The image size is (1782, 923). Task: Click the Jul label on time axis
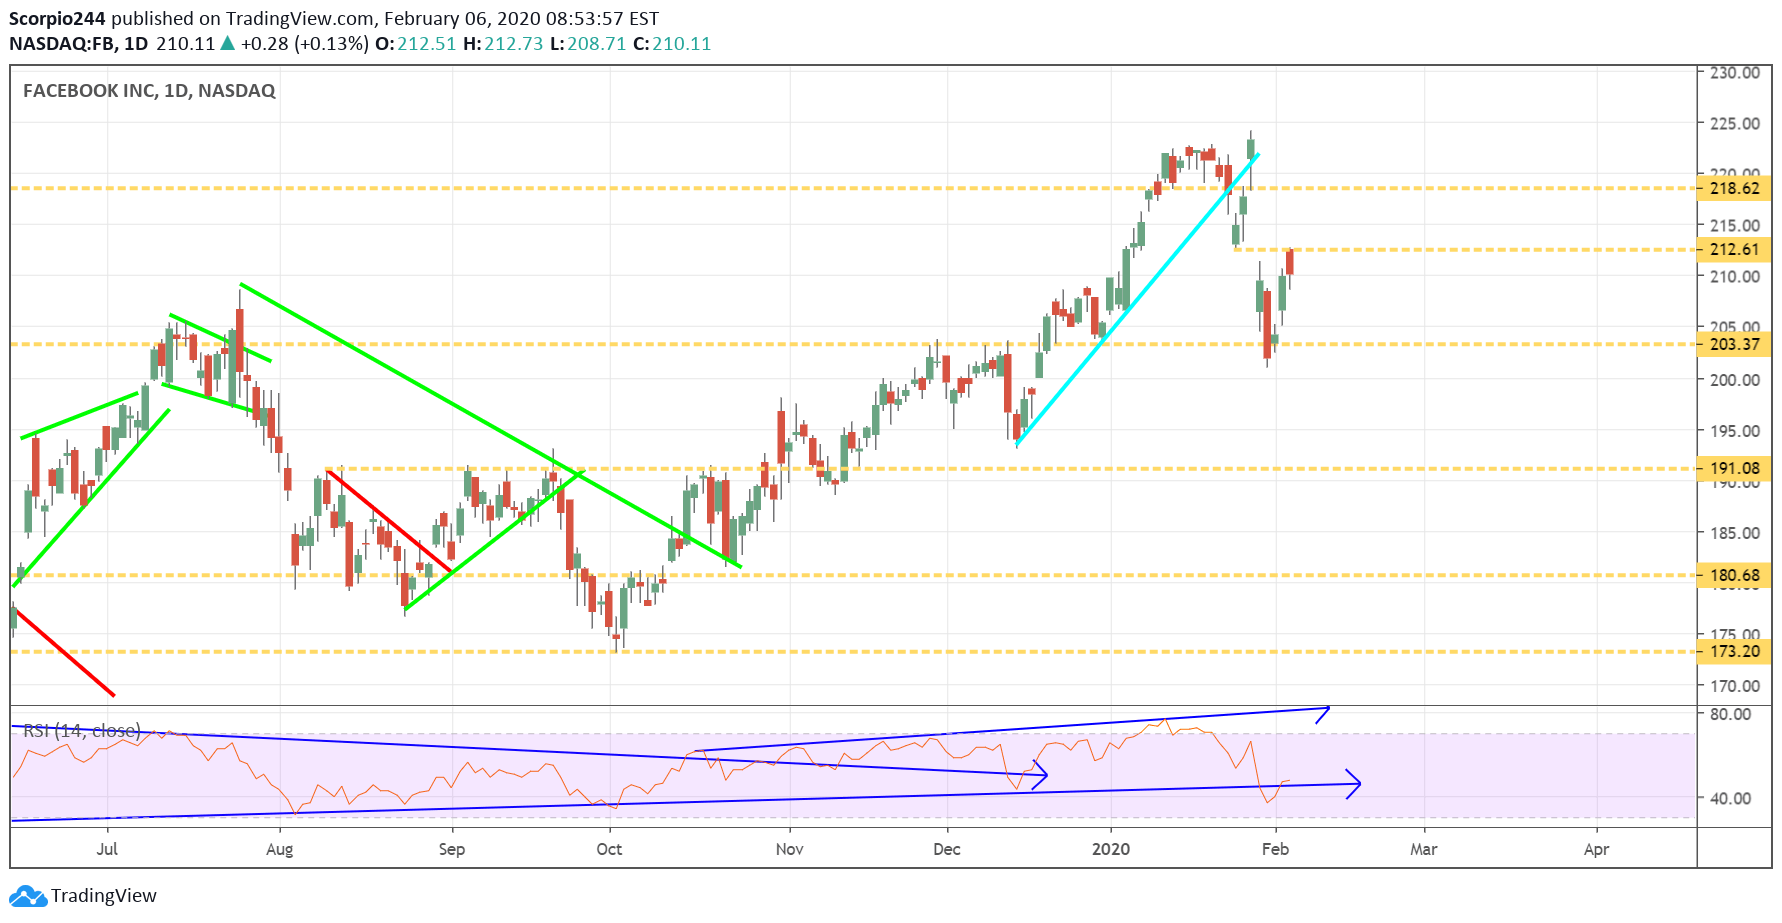(x=107, y=849)
